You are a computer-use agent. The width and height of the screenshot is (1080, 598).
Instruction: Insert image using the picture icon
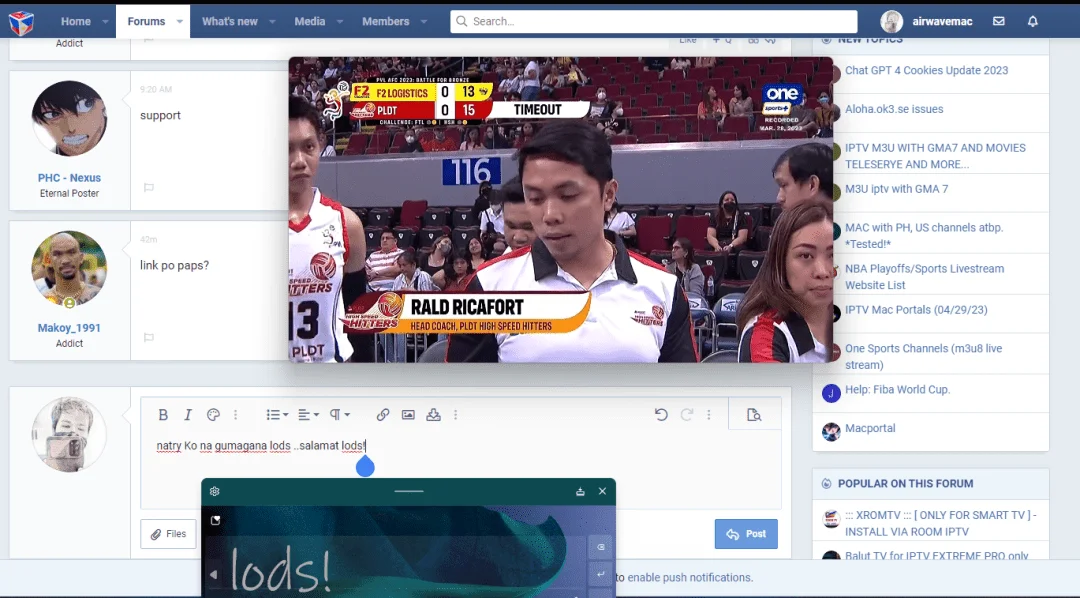408,415
